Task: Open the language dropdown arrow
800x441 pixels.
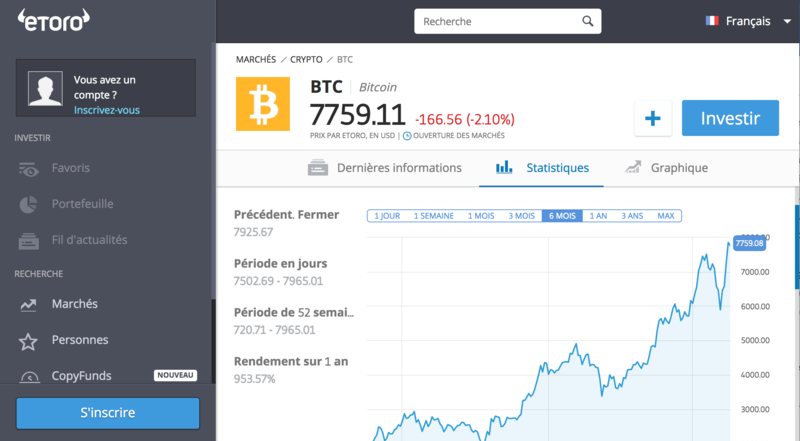Action: coord(787,21)
